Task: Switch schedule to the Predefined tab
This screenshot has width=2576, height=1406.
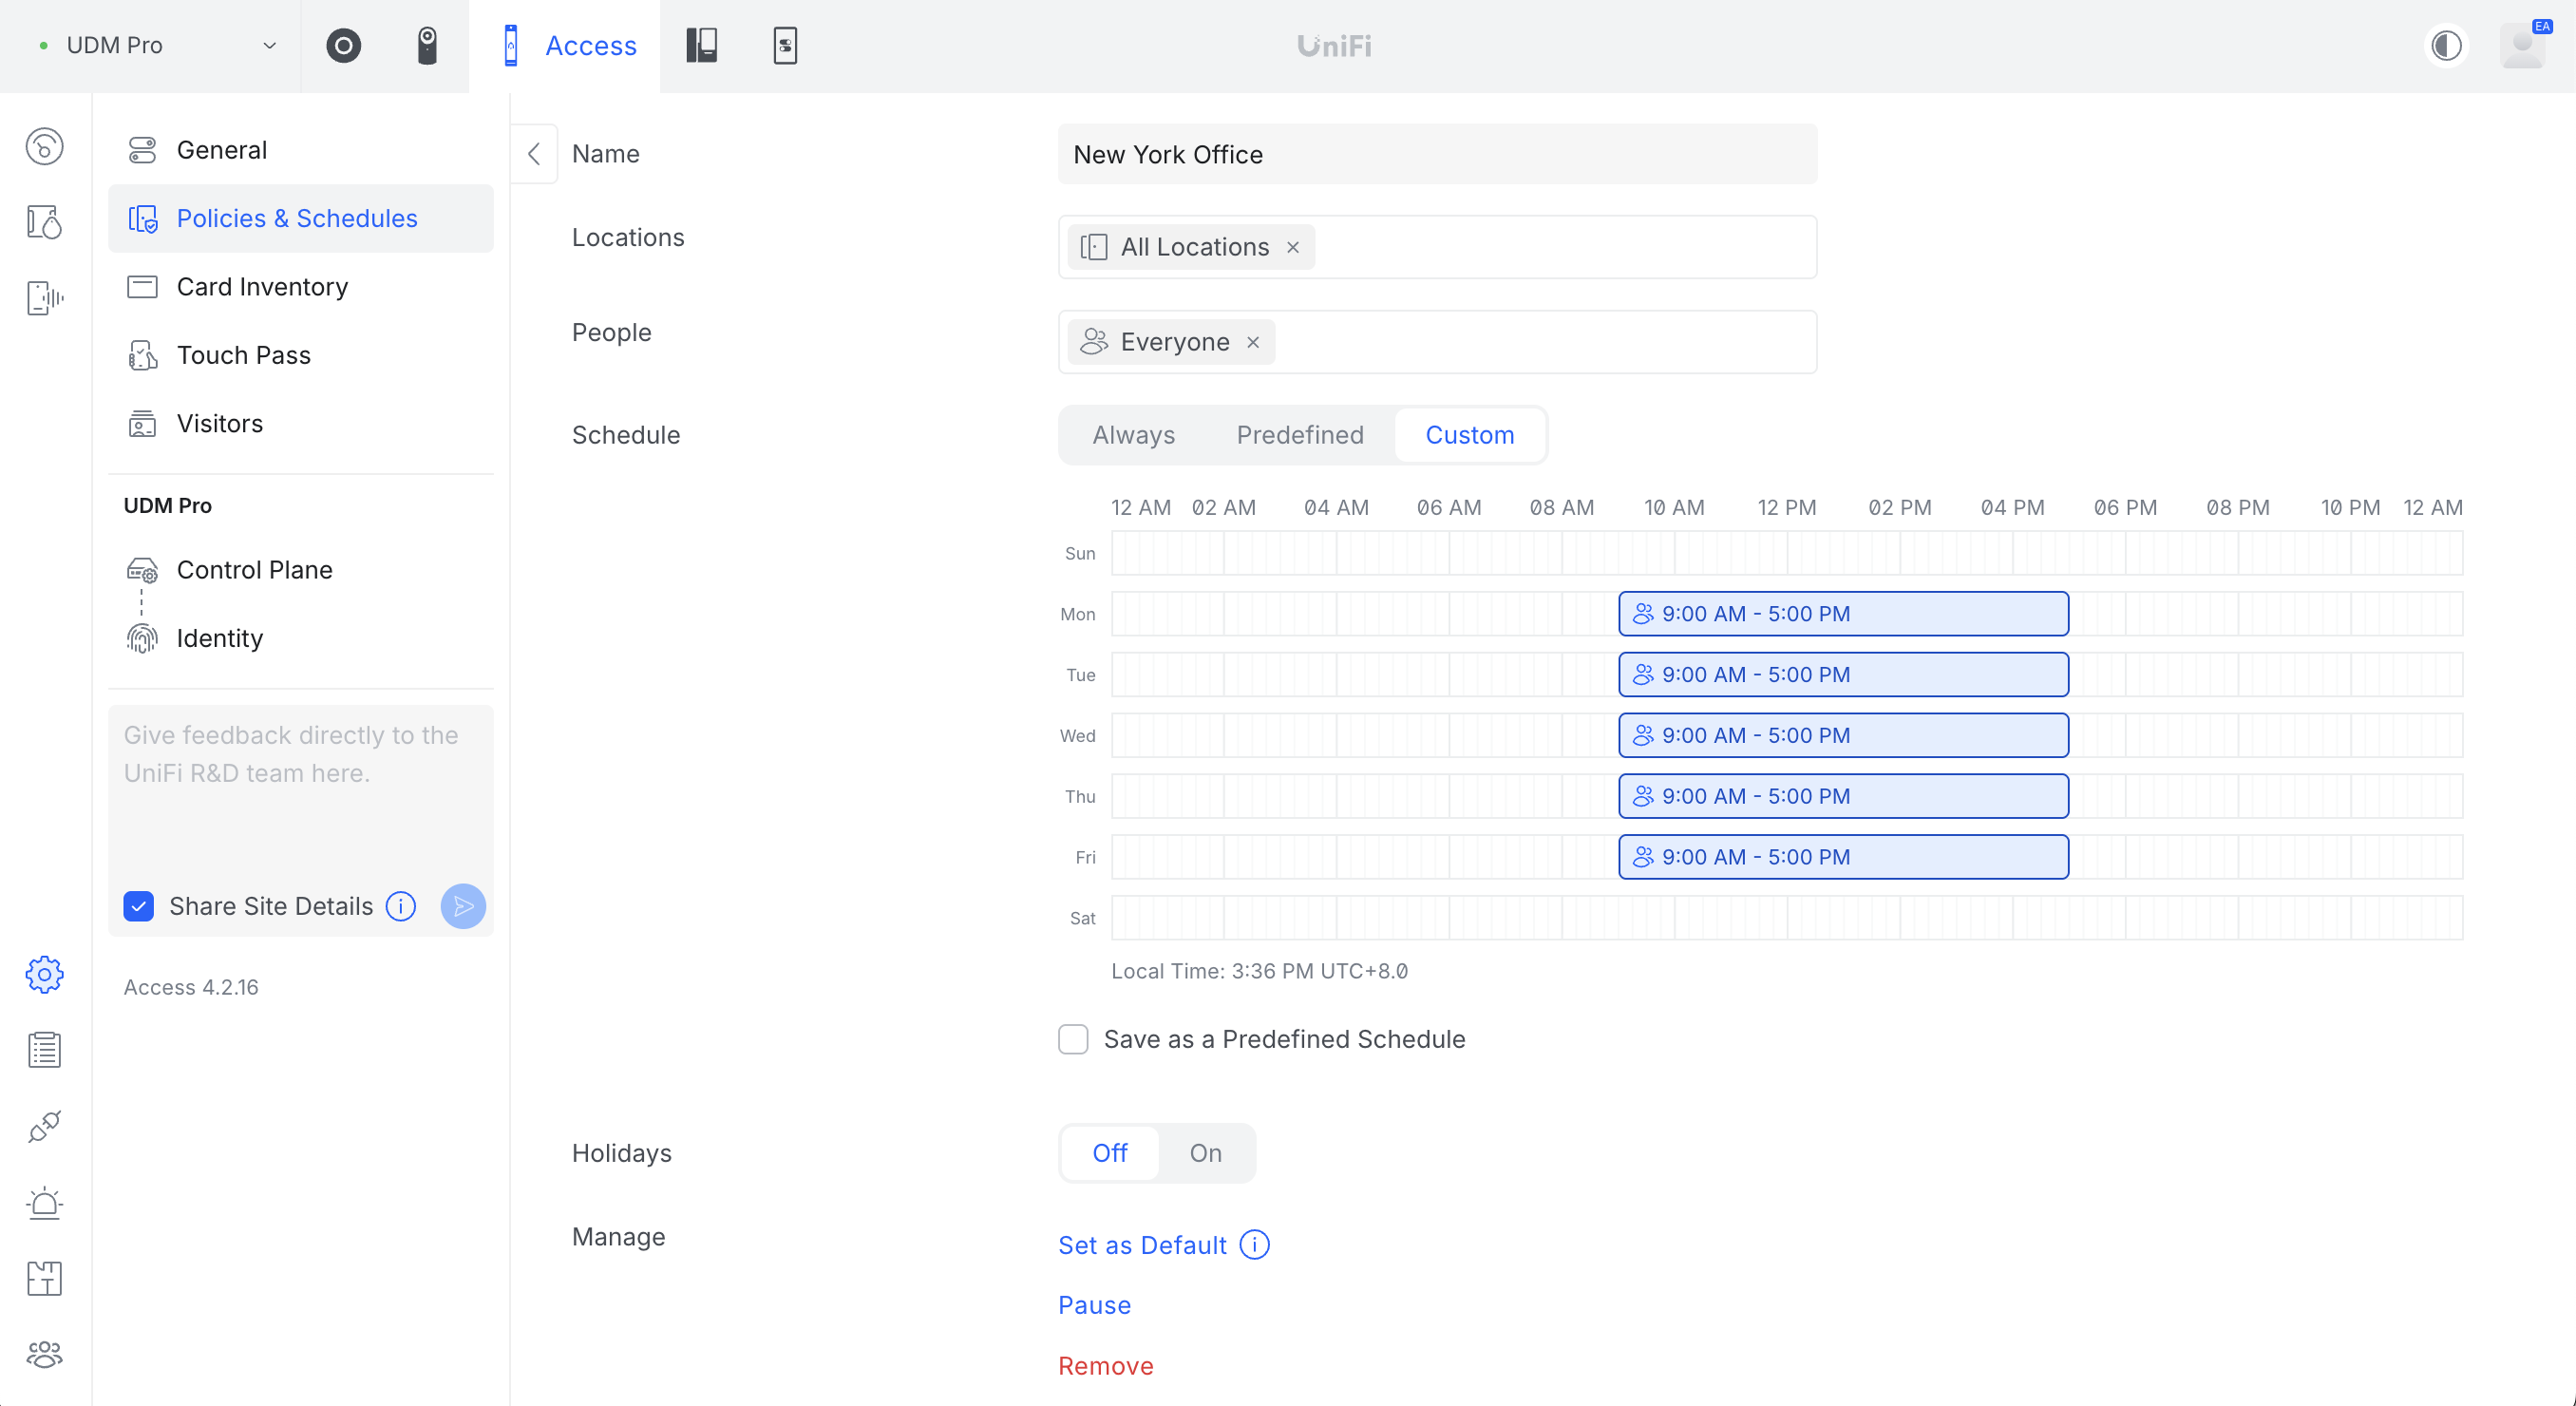Action: click(x=1299, y=435)
